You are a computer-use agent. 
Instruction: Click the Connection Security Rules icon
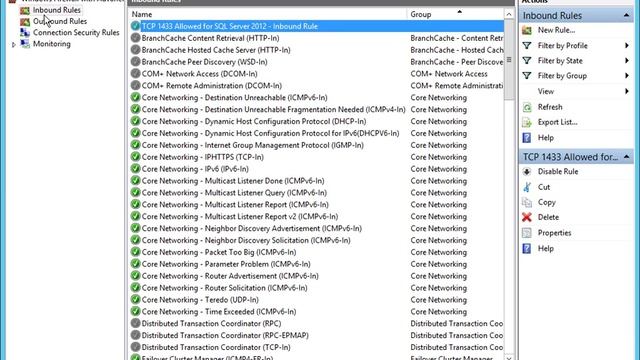(x=25, y=33)
